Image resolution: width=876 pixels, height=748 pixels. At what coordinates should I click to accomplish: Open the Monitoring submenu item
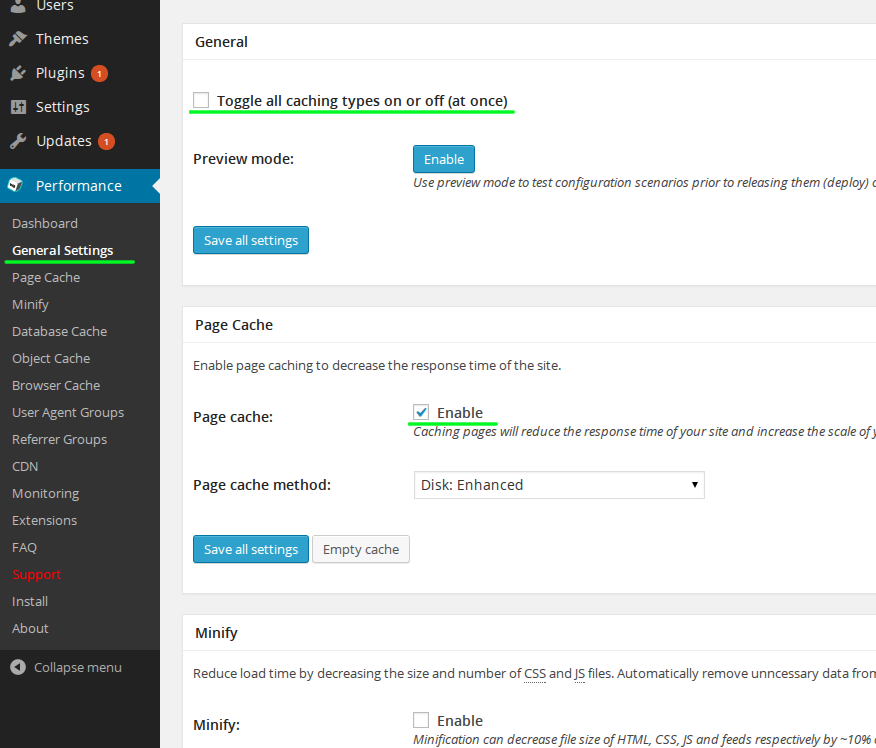(45, 493)
